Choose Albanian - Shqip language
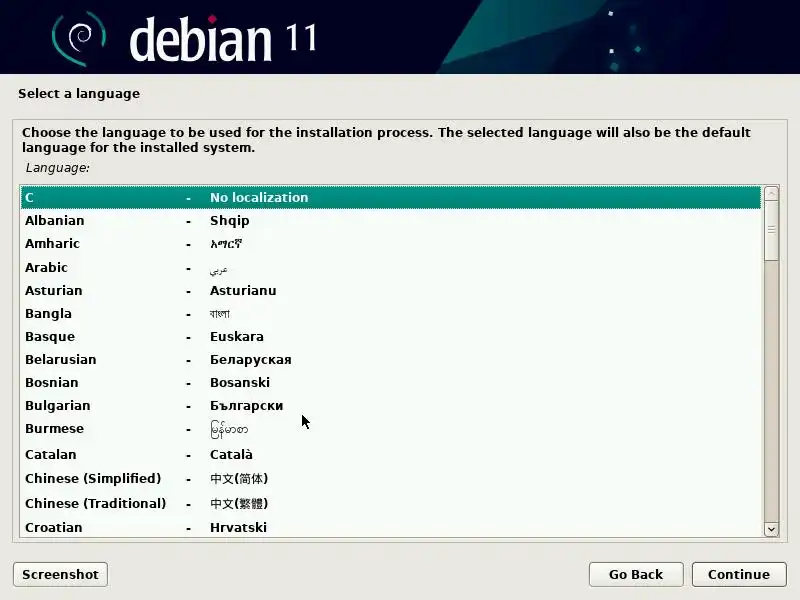Viewport: 800px width, 600px height. [391, 220]
